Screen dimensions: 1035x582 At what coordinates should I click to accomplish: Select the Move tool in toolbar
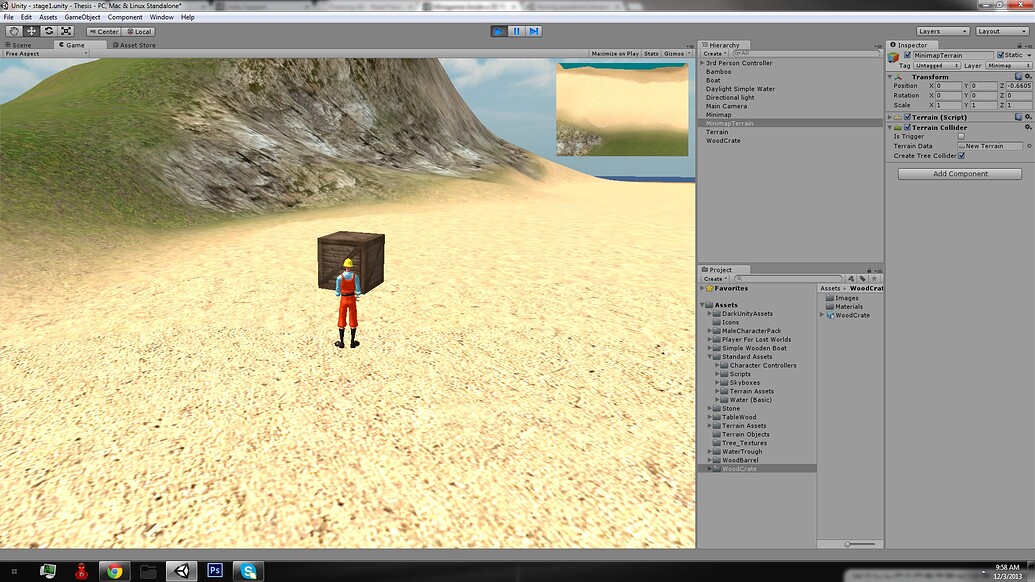pos(32,31)
